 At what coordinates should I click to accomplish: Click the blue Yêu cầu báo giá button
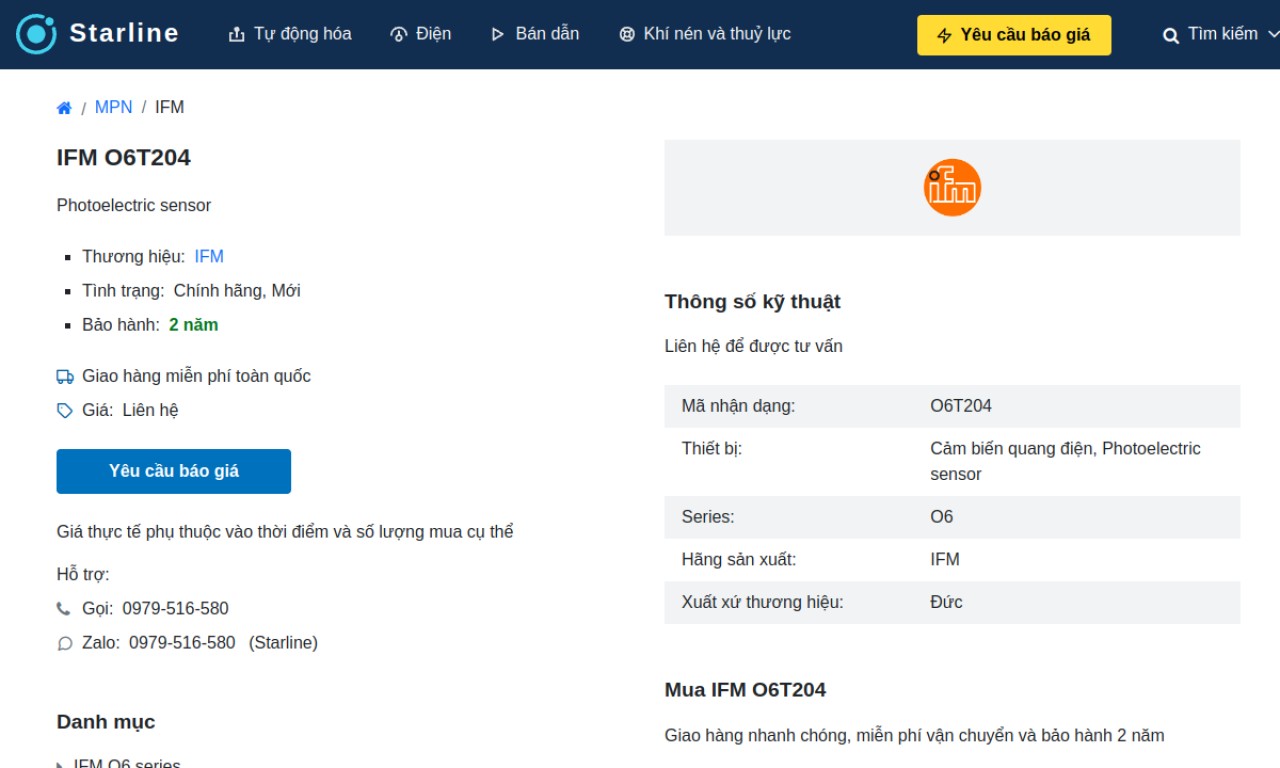pos(174,471)
